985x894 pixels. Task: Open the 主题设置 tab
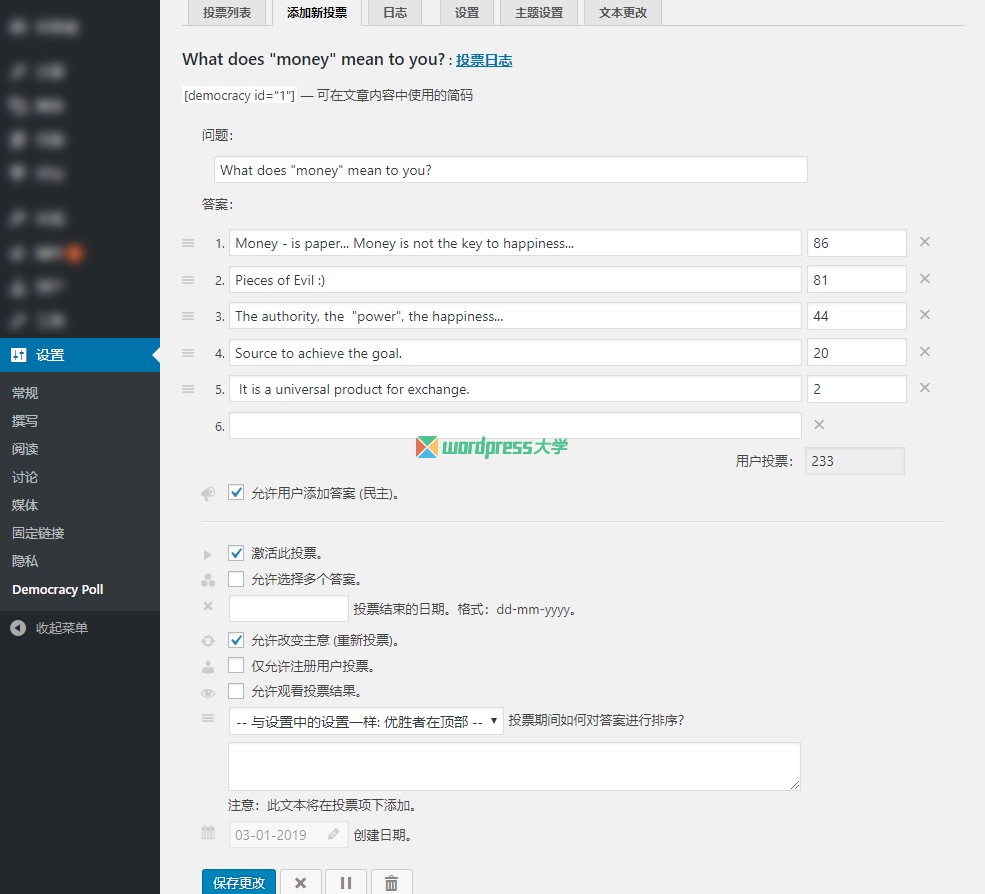pos(539,13)
